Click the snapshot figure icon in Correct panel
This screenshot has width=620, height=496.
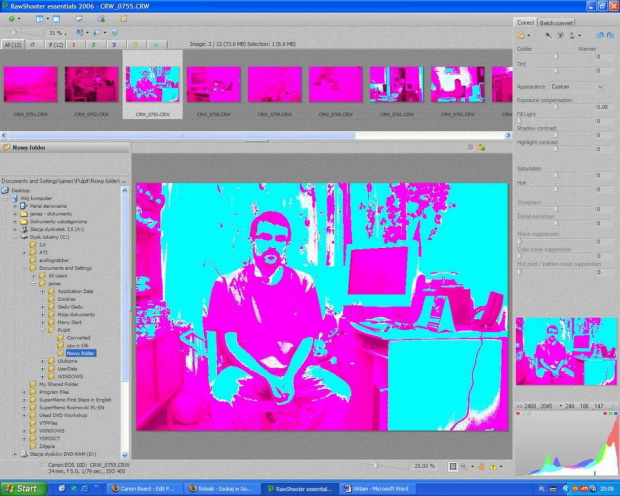[572, 35]
